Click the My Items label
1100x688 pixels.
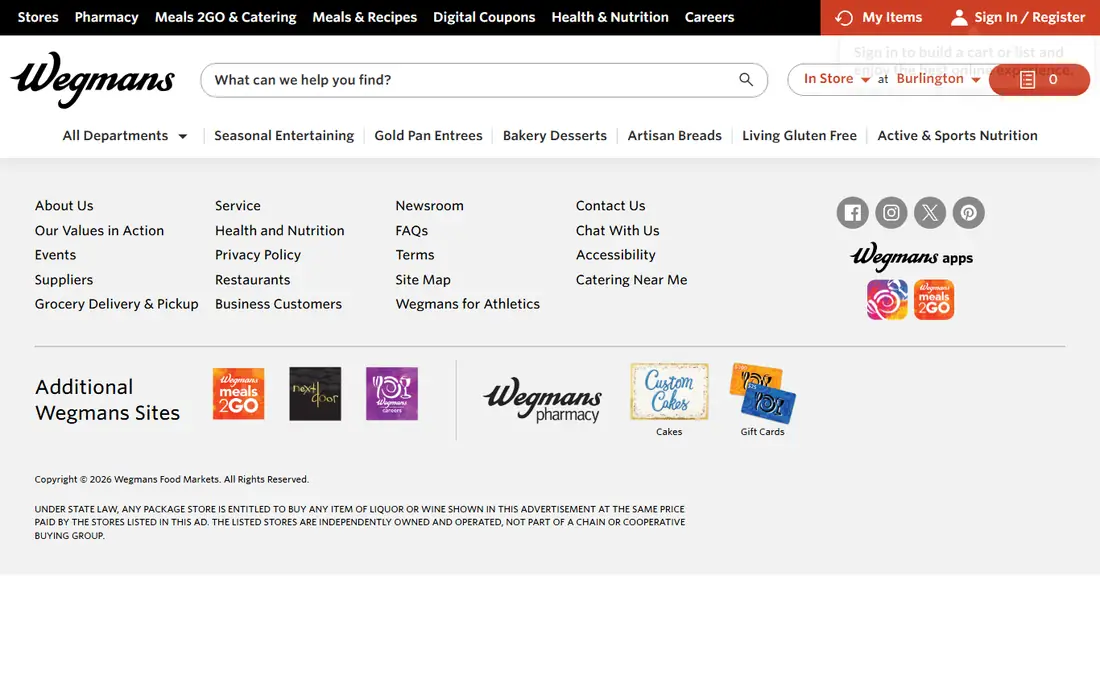tap(892, 17)
